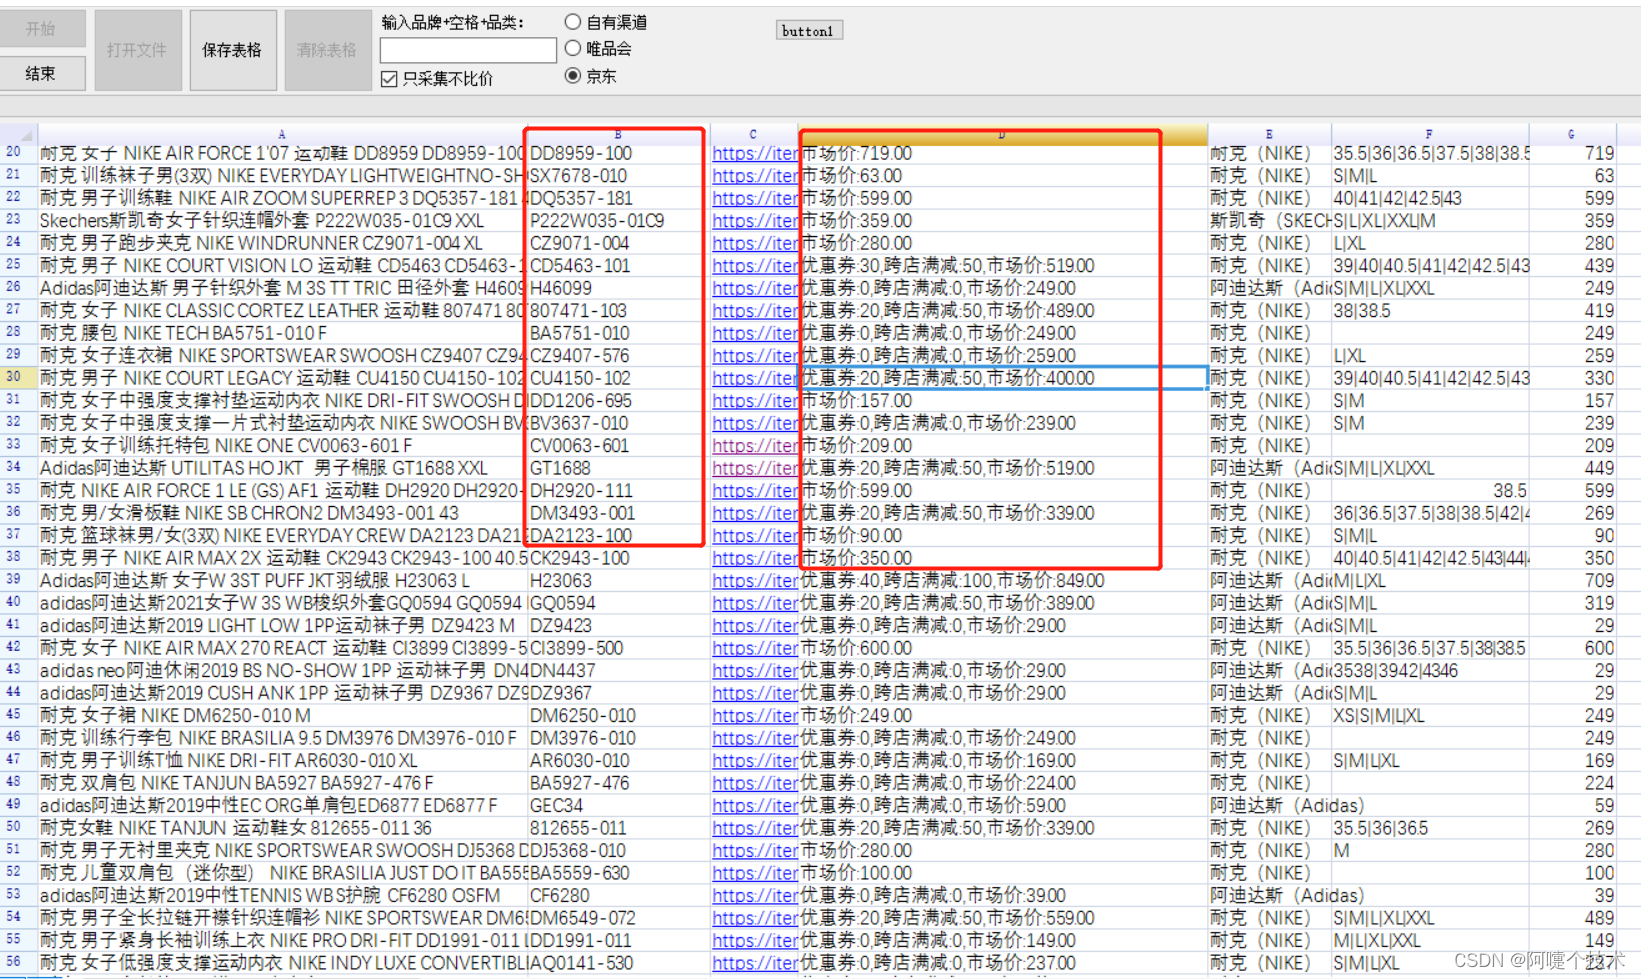
Task: Click the price cell showing 489
Action: tap(1572, 918)
